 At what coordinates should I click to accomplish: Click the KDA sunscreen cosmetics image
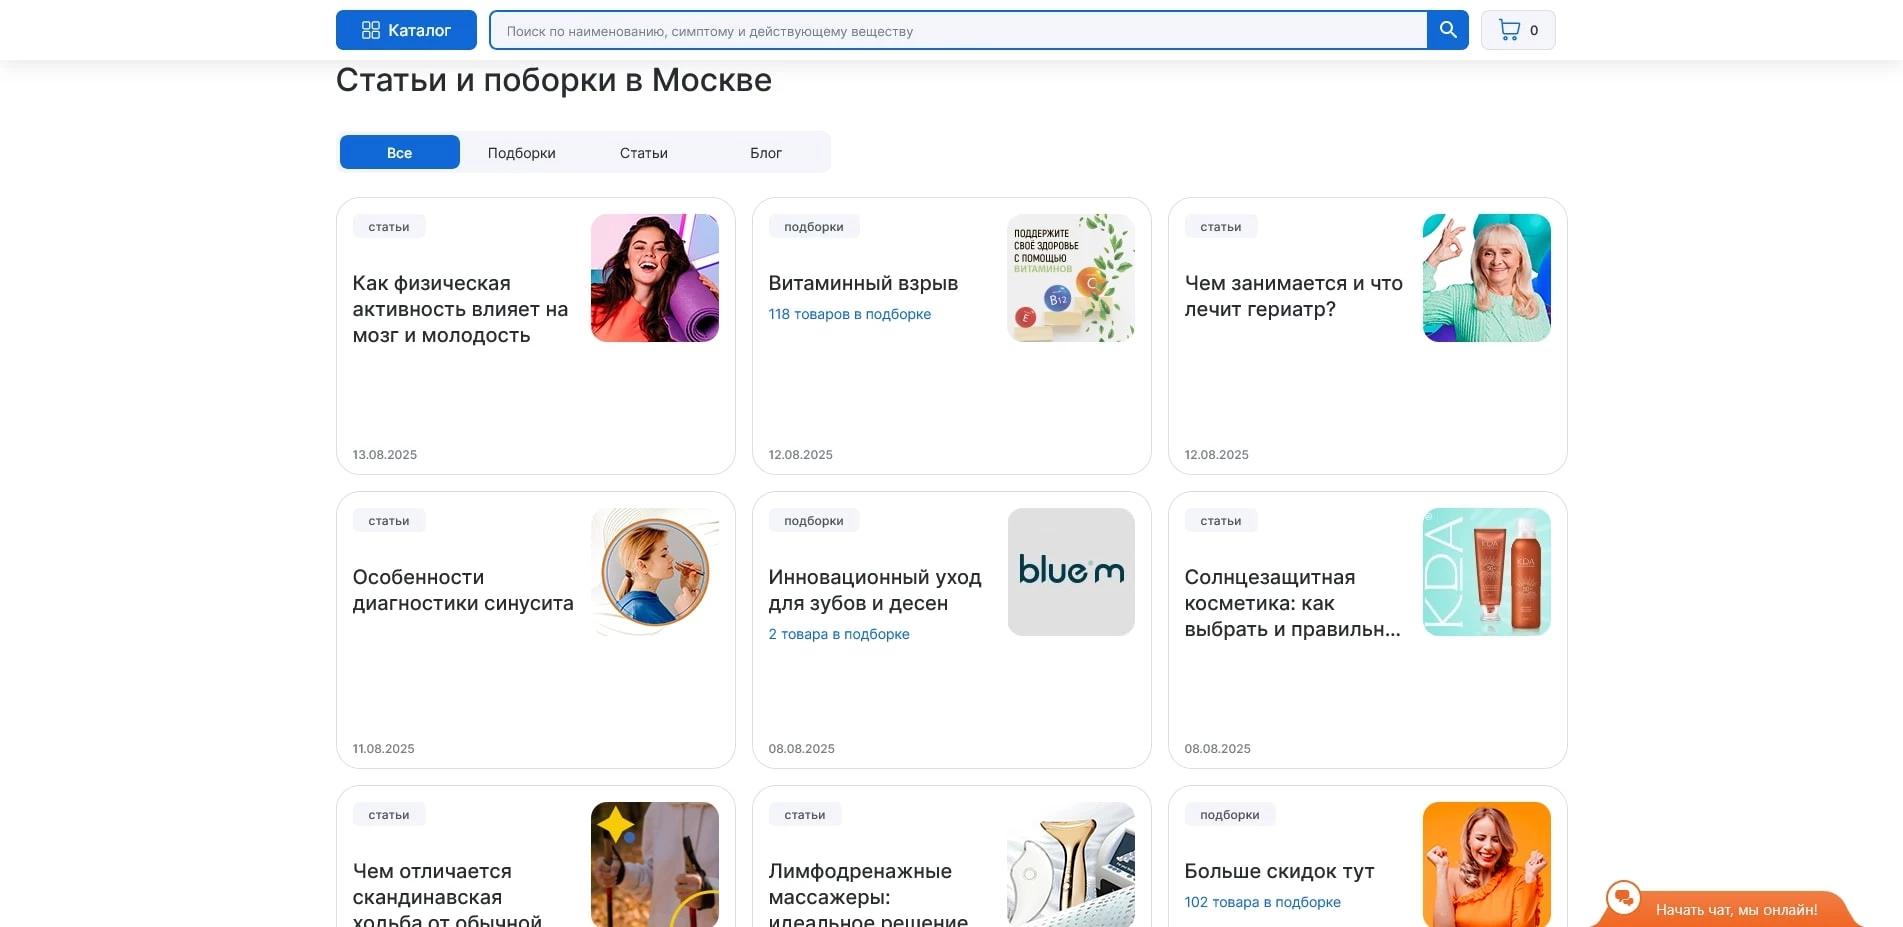coord(1487,572)
